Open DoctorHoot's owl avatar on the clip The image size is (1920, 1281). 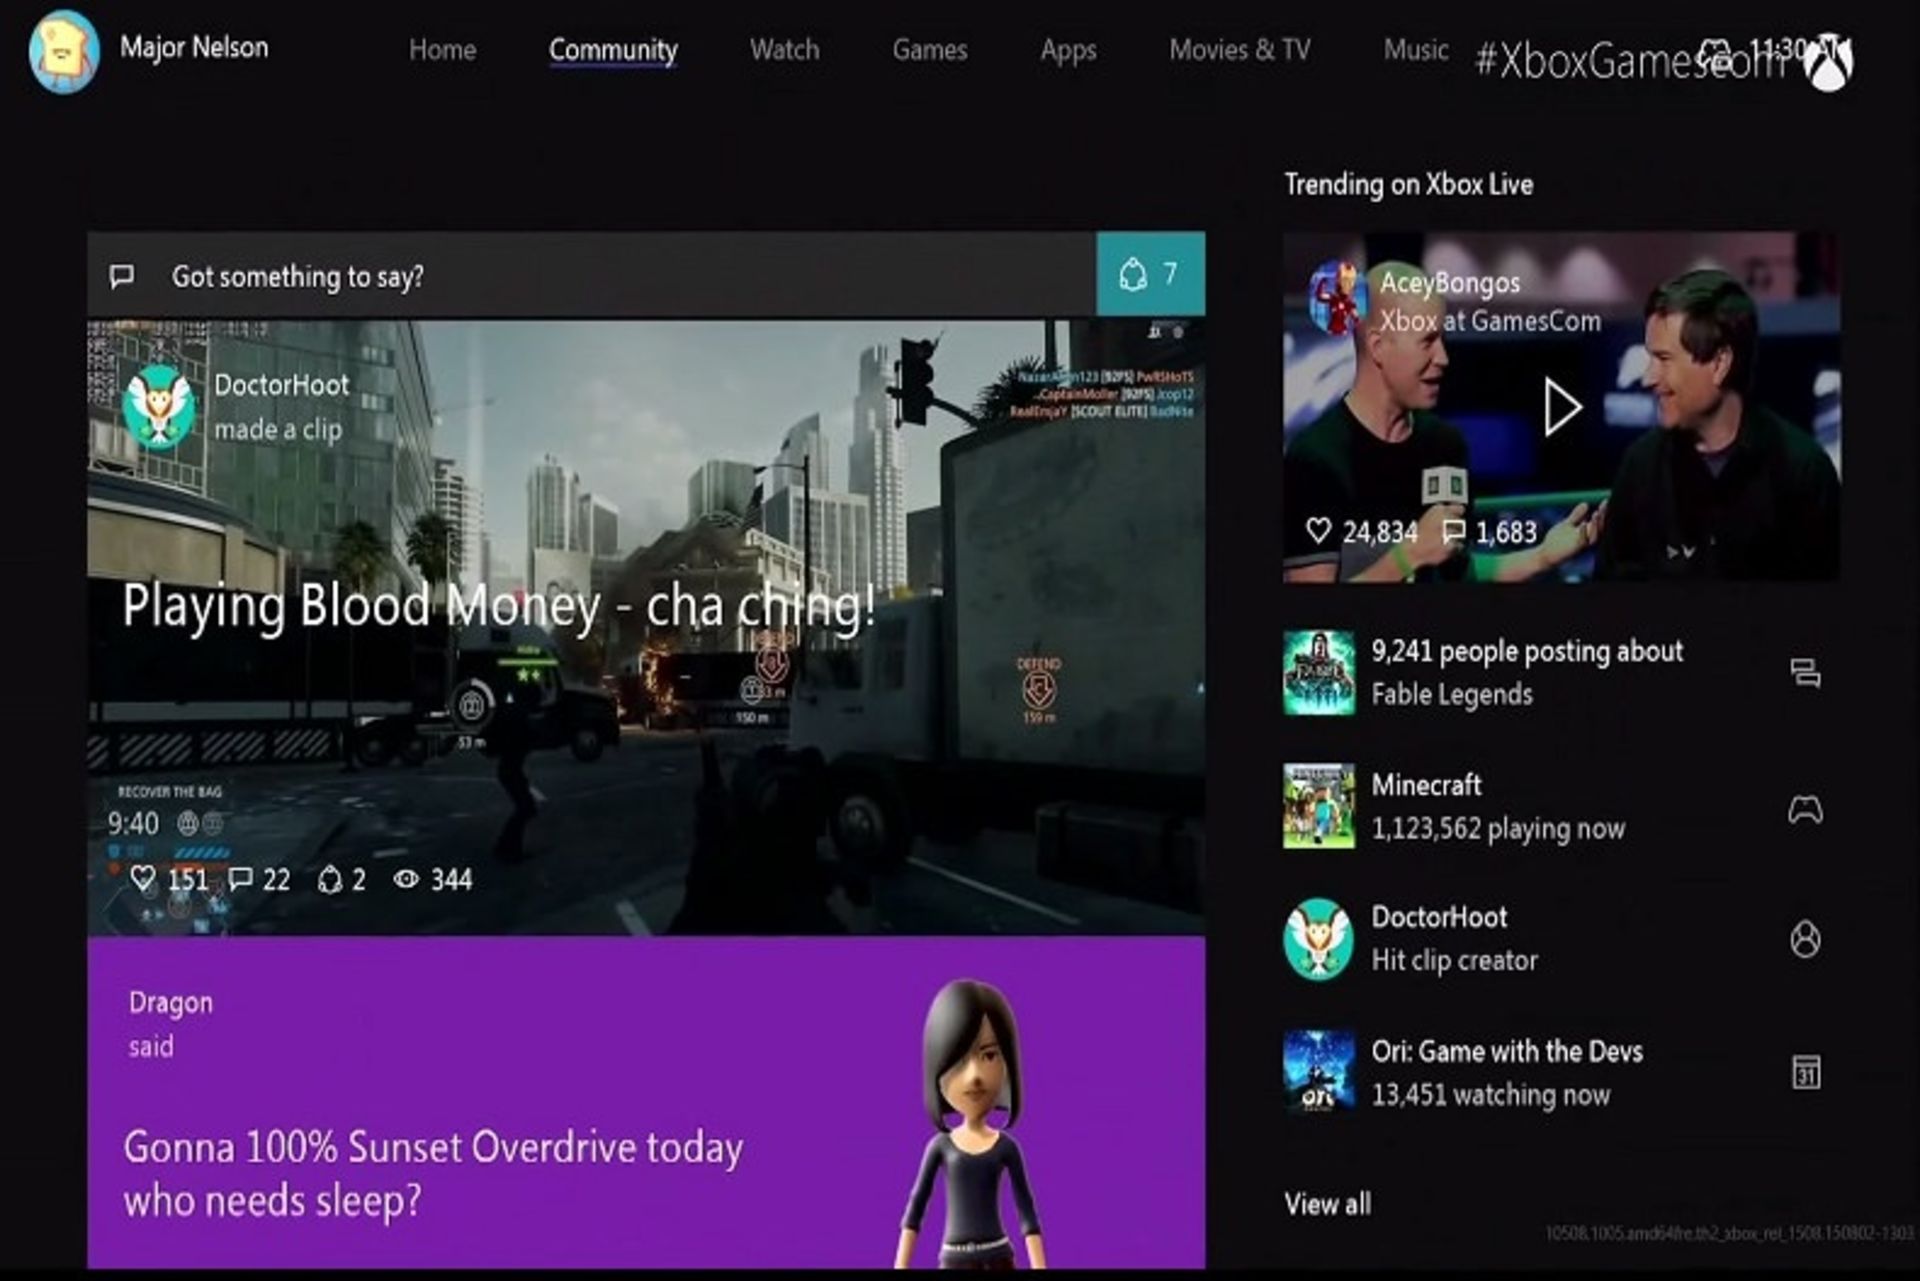tap(158, 406)
